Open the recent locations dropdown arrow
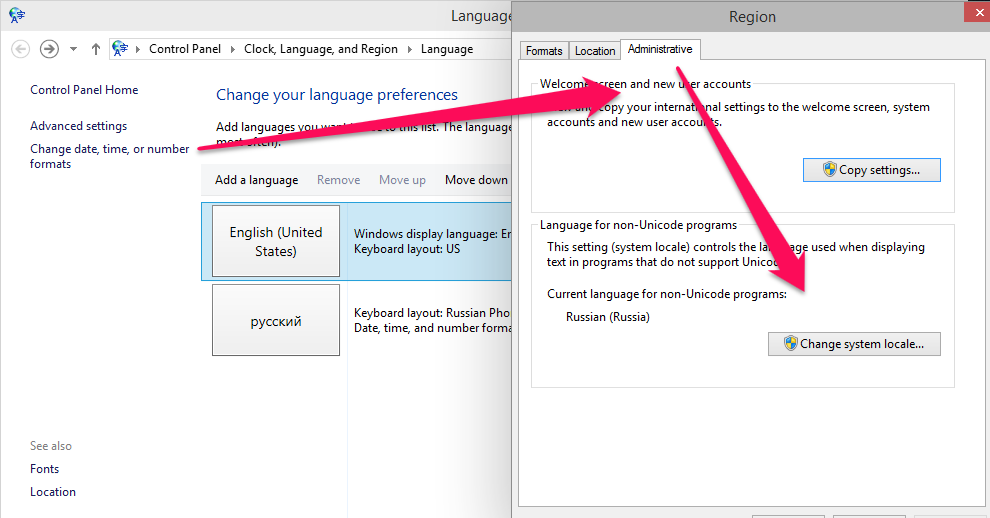The image size is (990, 518). [73, 49]
